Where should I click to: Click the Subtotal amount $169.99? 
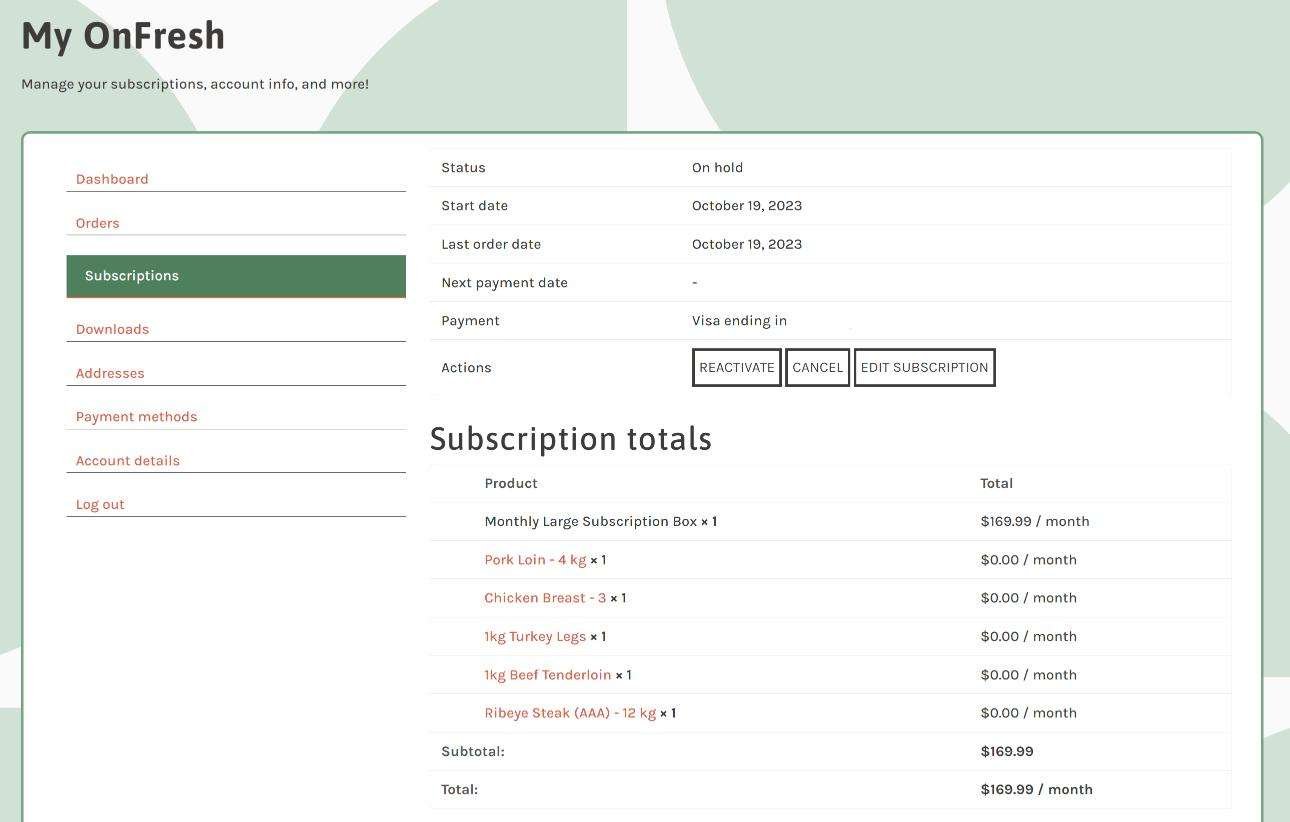tap(1007, 751)
